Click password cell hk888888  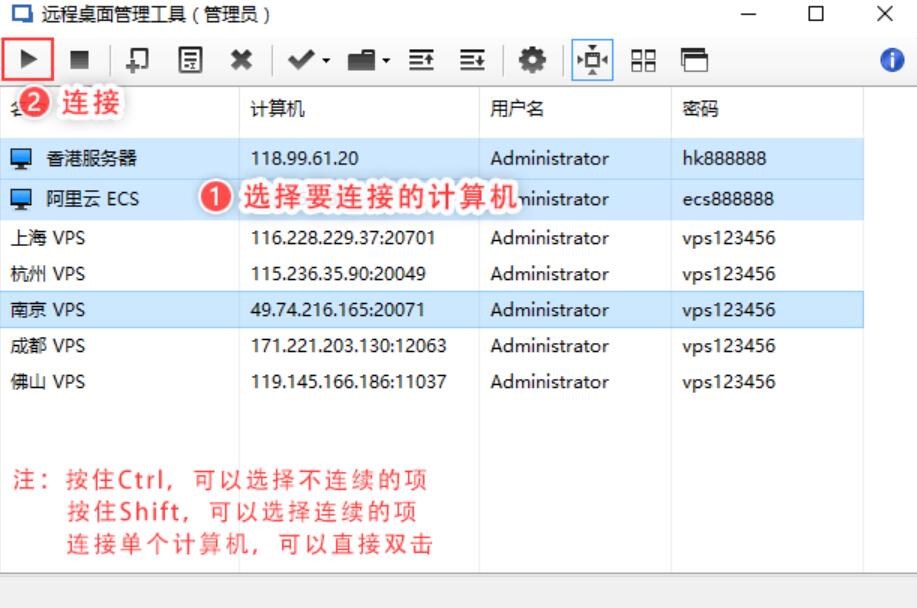click(724, 158)
